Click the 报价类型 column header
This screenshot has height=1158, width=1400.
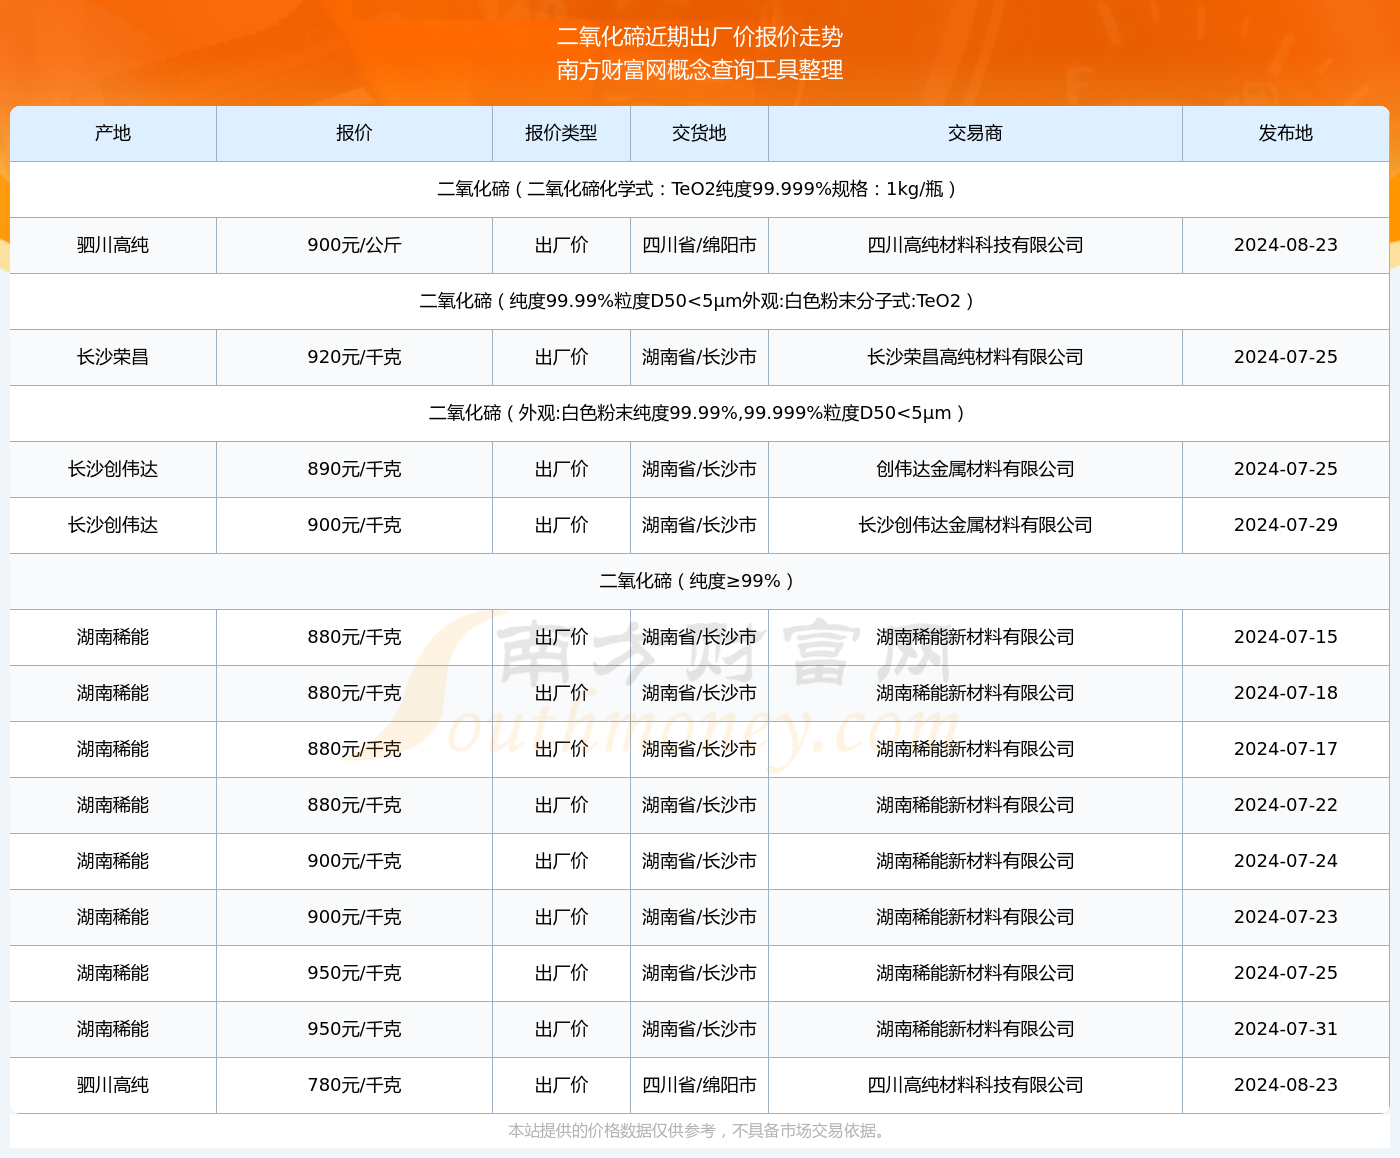(561, 133)
